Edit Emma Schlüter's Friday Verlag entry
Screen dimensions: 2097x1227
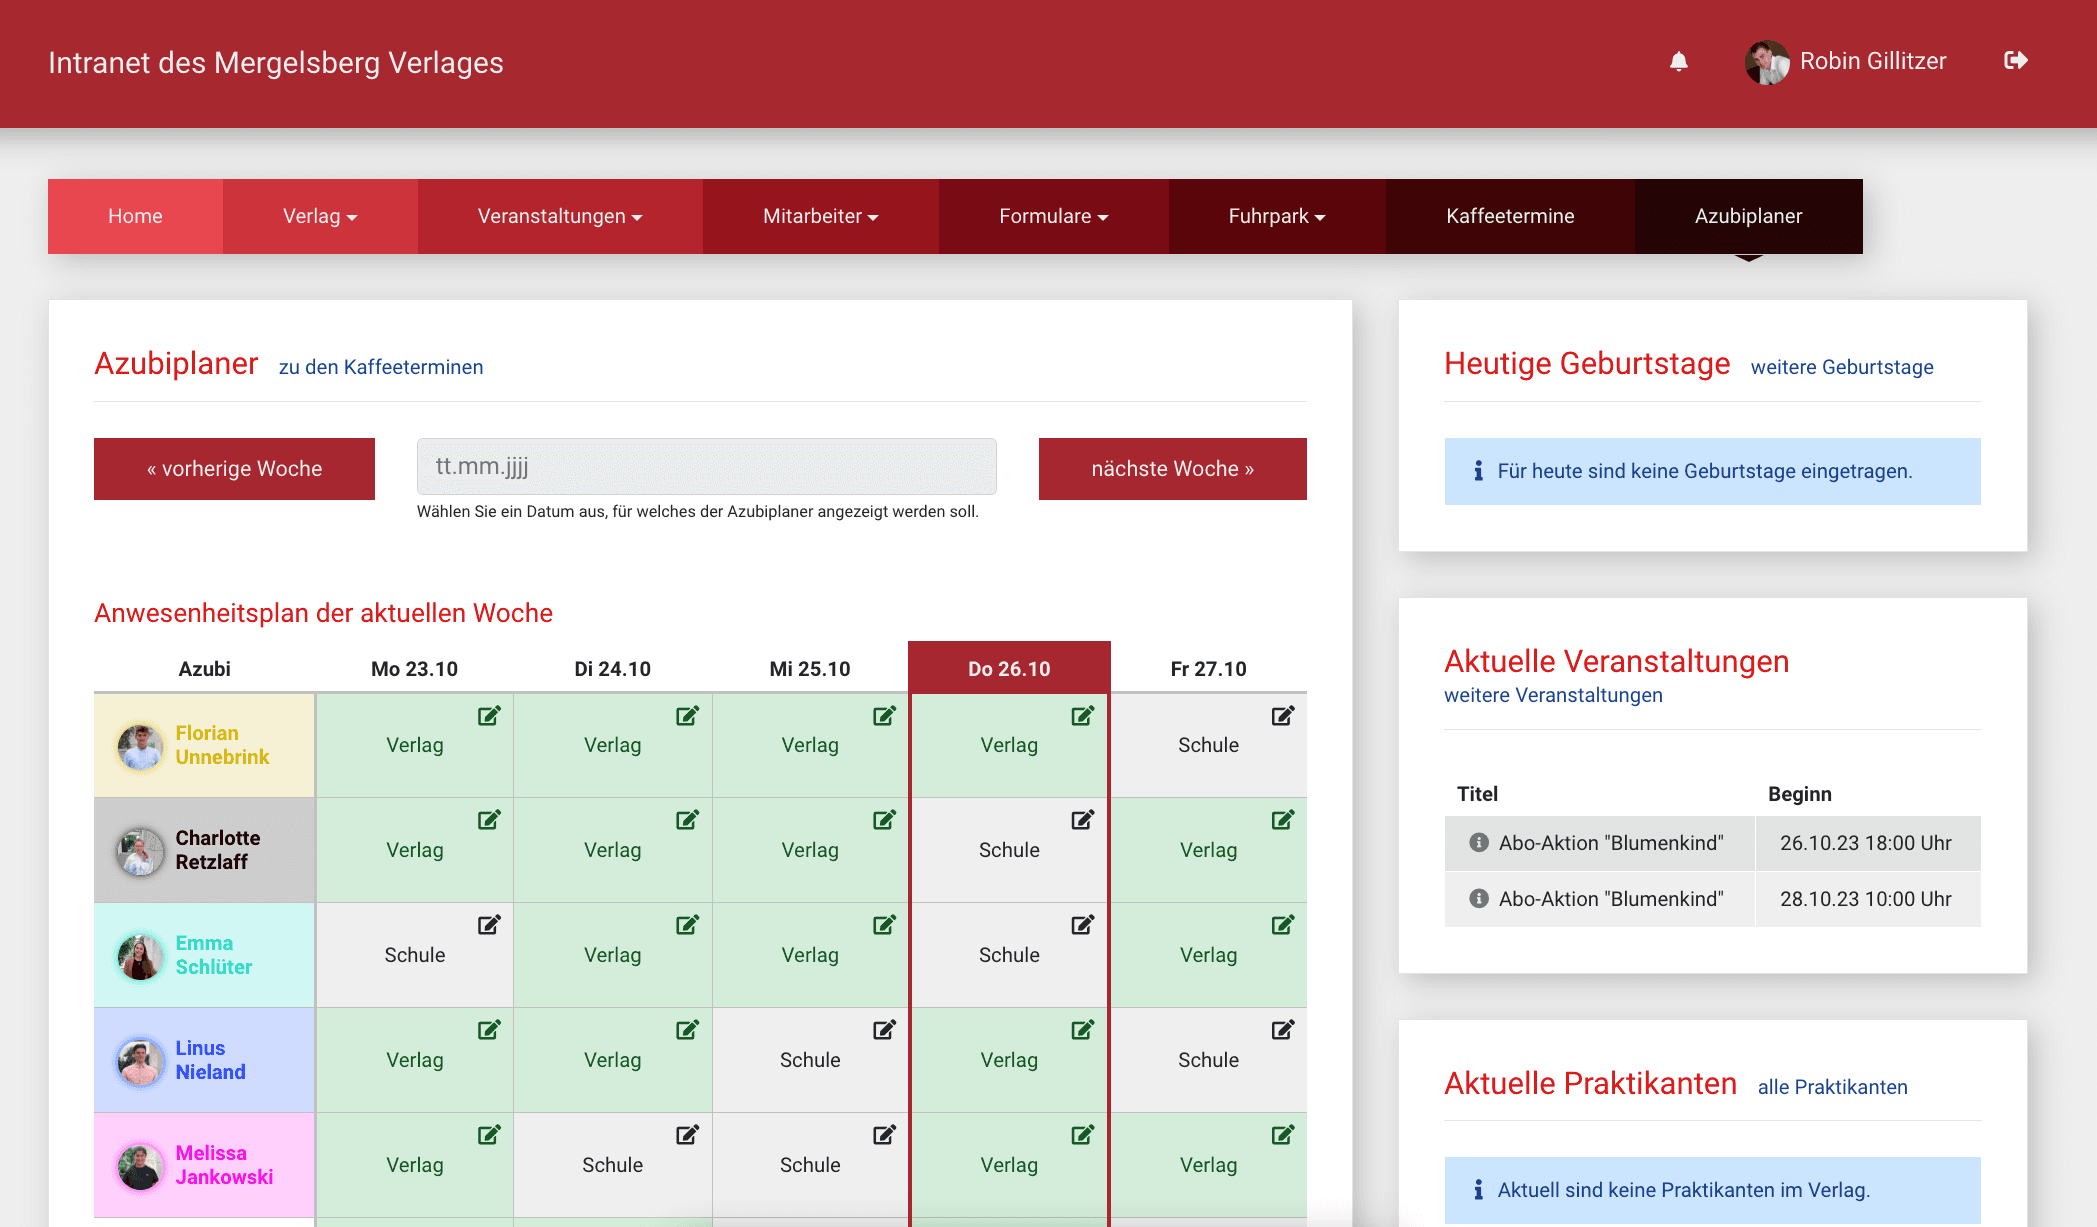1284,925
